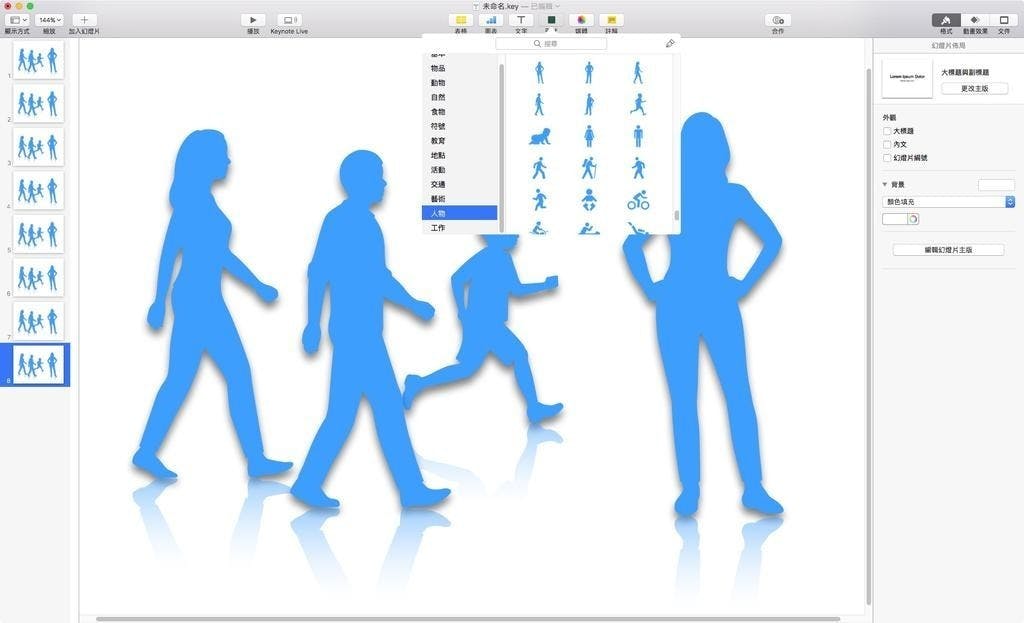Open Keynote Live from the toolbar
1024x623 pixels.
[x=289, y=20]
